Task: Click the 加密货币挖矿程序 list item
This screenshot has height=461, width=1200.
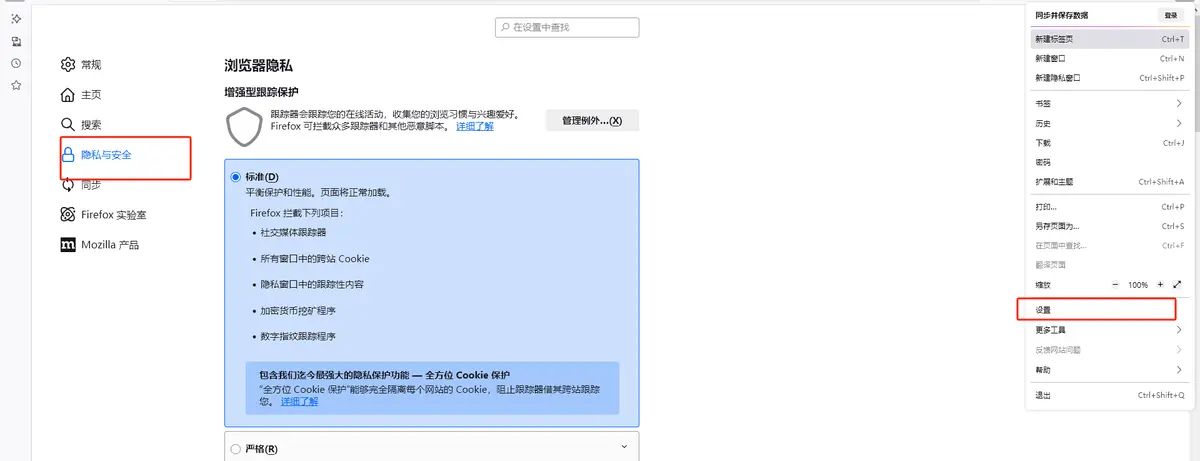Action: [x=297, y=310]
